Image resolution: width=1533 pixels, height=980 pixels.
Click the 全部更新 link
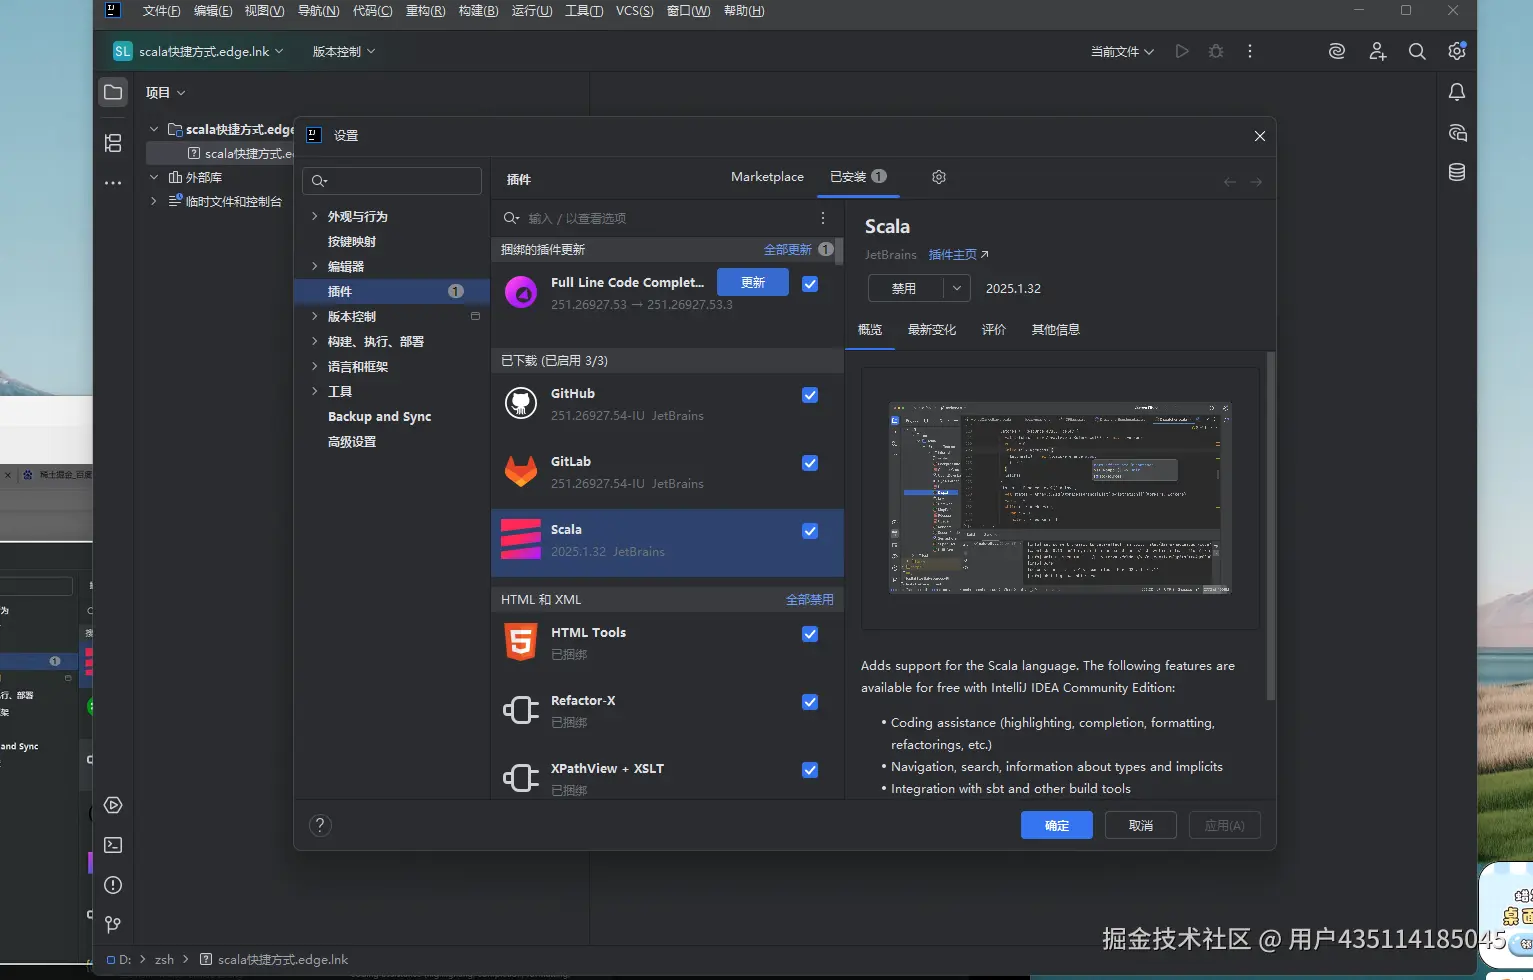point(788,250)
